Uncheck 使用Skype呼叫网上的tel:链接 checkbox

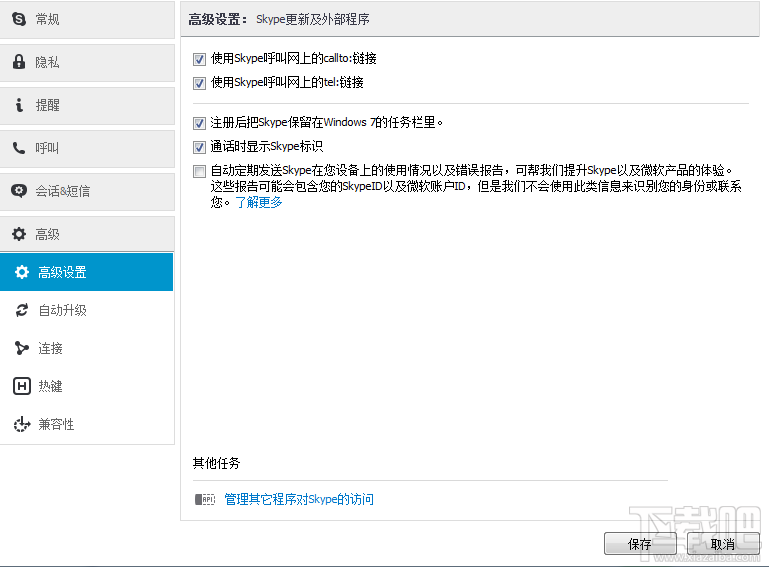(x=199, y=83)
